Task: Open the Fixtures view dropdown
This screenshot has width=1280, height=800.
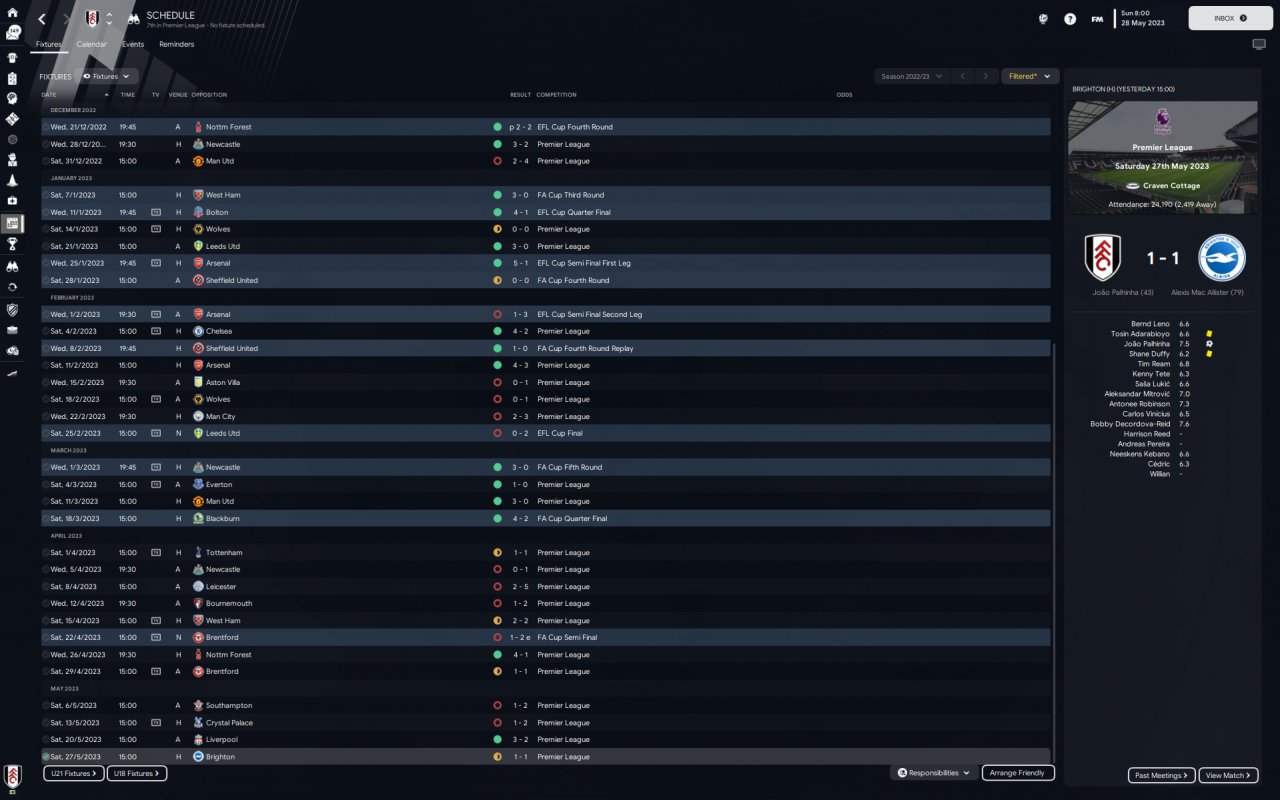Action: (x=108, y=76)
